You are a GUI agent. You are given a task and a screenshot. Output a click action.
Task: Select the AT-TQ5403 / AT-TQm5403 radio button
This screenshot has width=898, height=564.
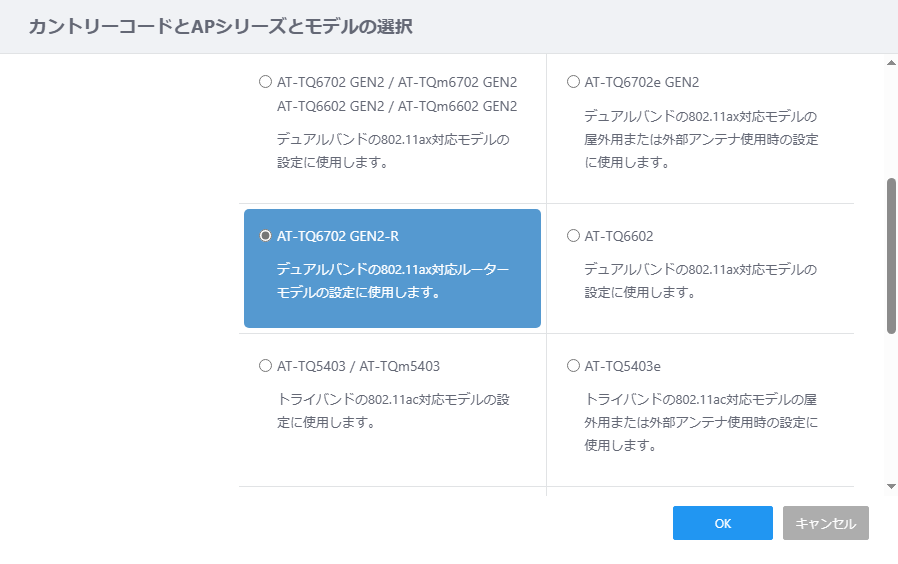coord(265,365)
